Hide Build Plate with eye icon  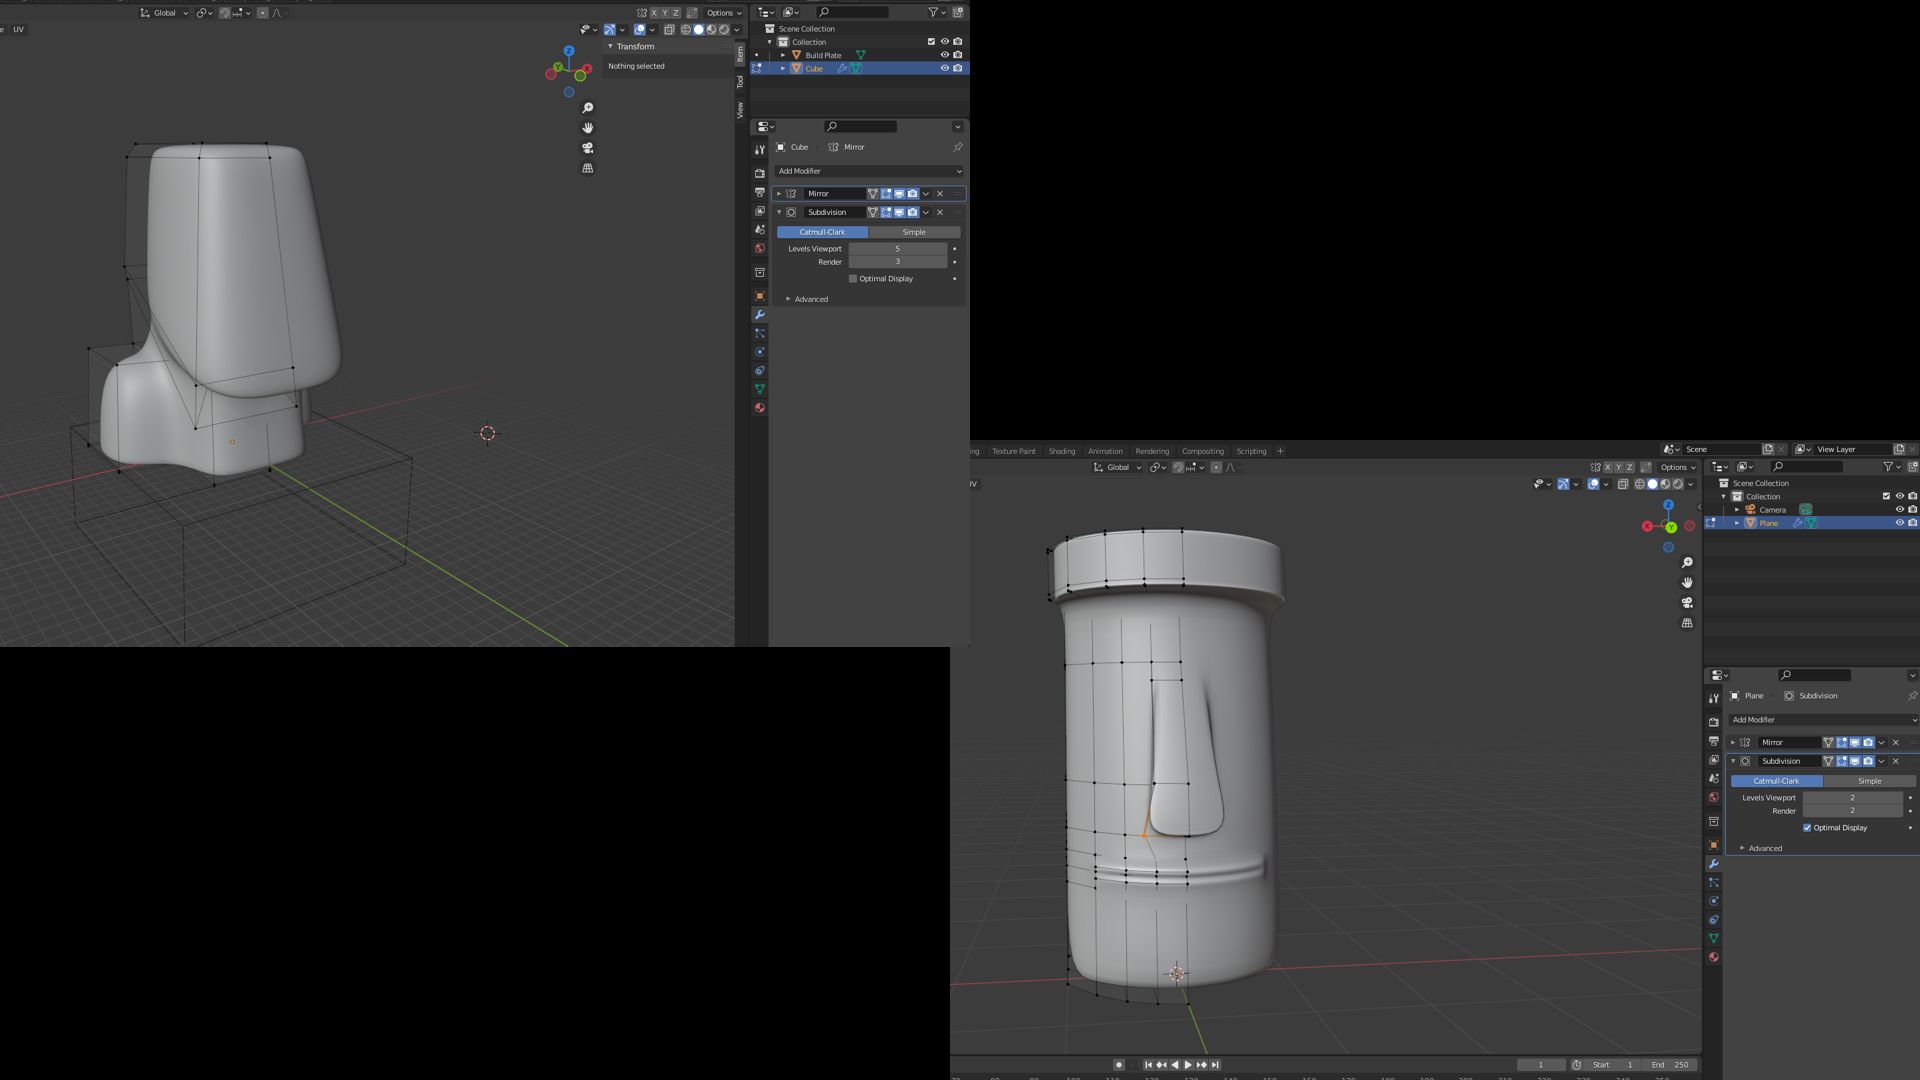pyautogui.click(x=944, y=55)
